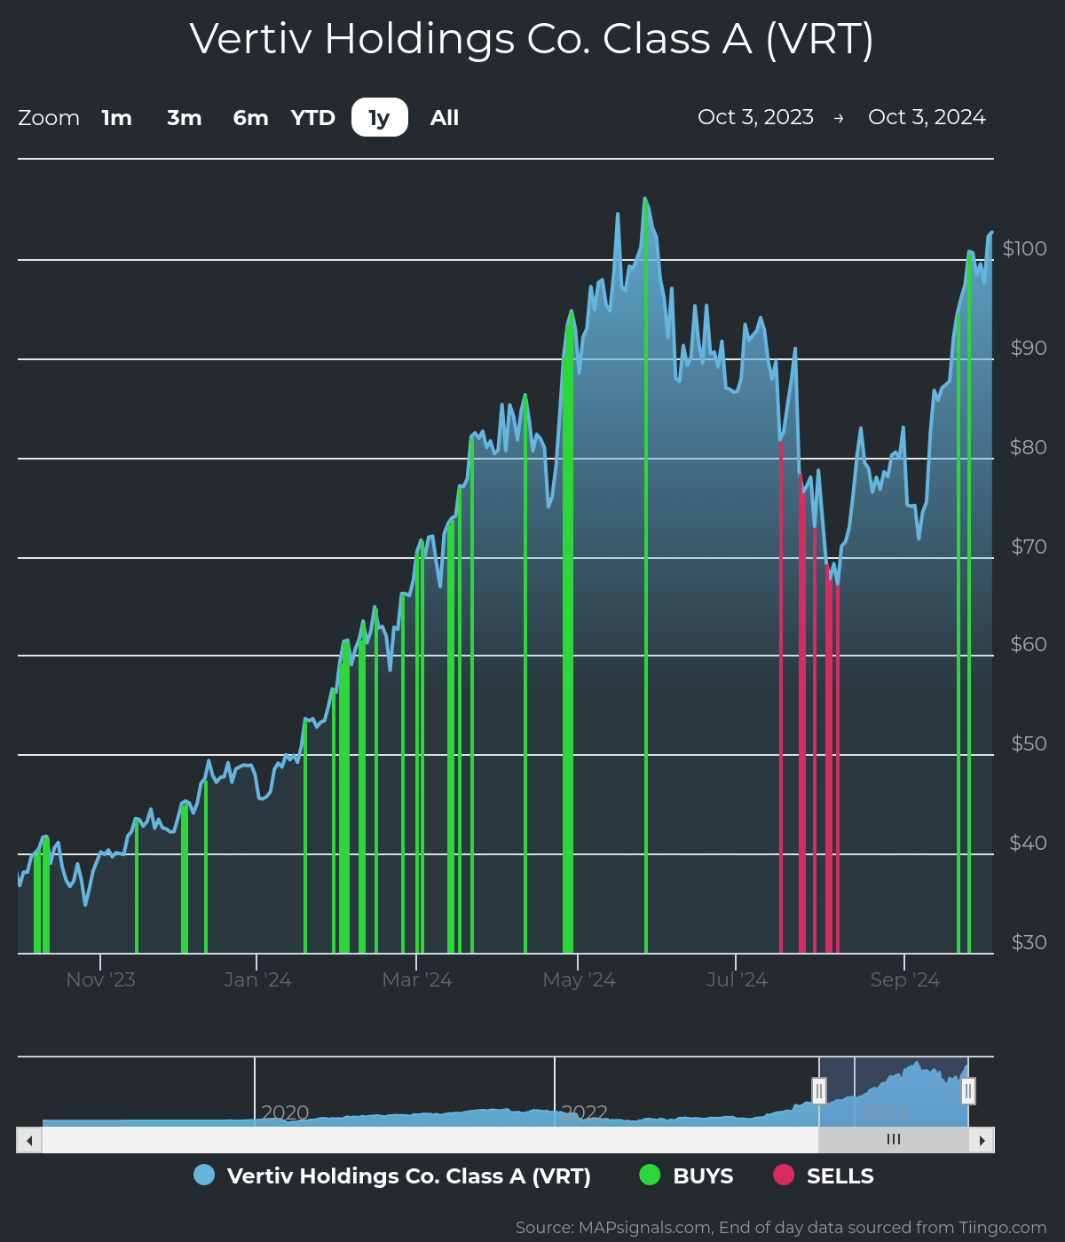Edit the end date Oct 3, 2024
1065x1242 pixels.
(x=927, y=117)
